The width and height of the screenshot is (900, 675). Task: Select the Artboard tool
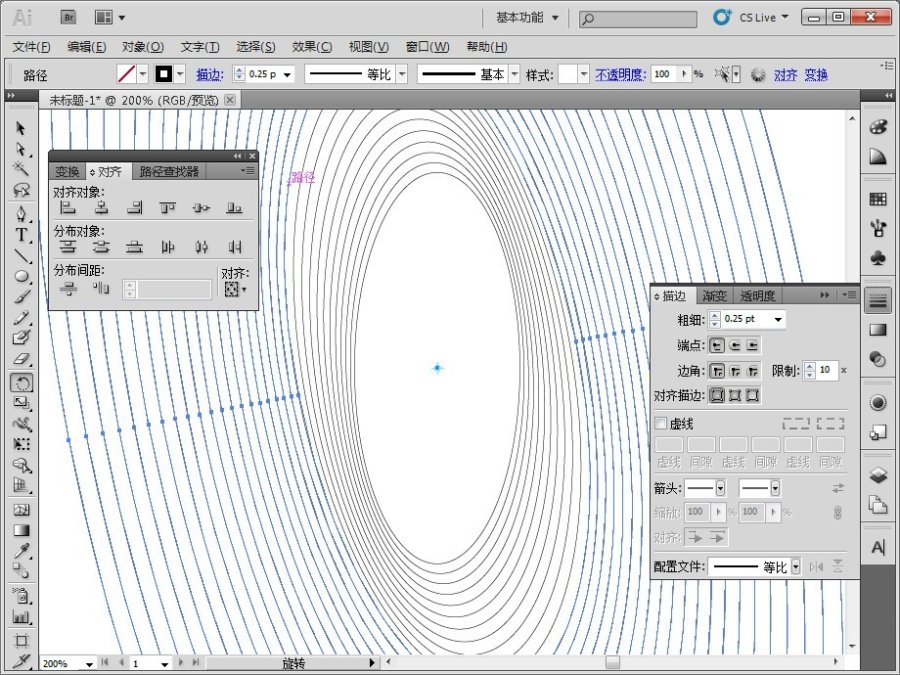21,641
